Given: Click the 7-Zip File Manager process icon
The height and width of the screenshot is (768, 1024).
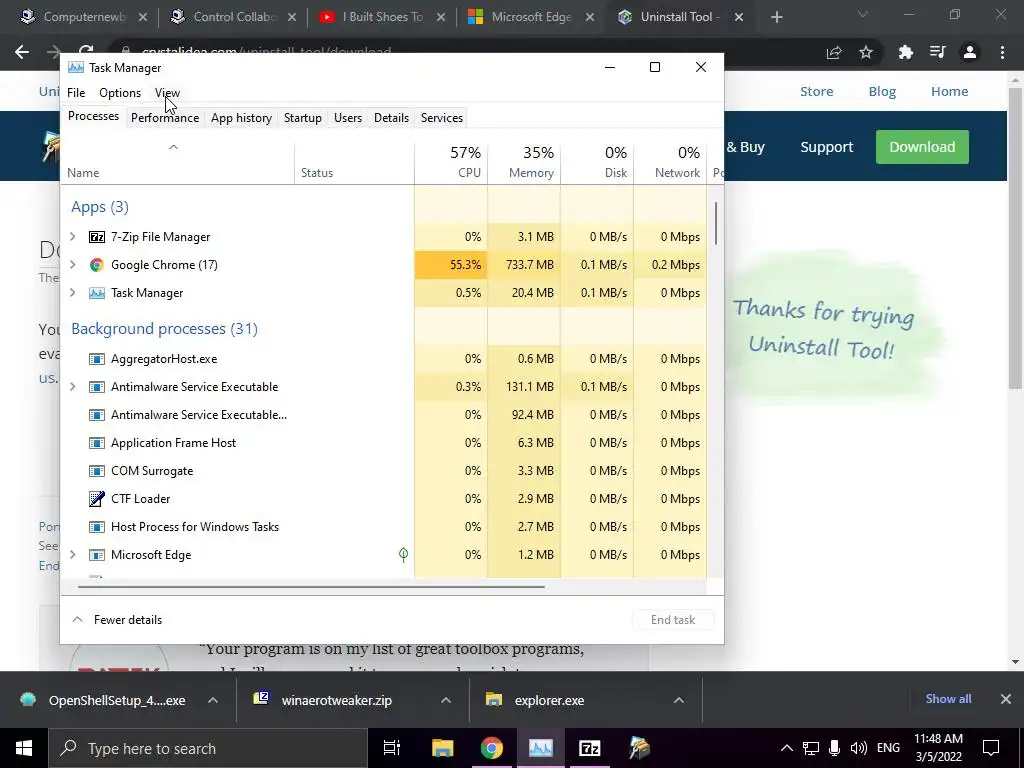Looking at the screenshot, I should (97, 237).
